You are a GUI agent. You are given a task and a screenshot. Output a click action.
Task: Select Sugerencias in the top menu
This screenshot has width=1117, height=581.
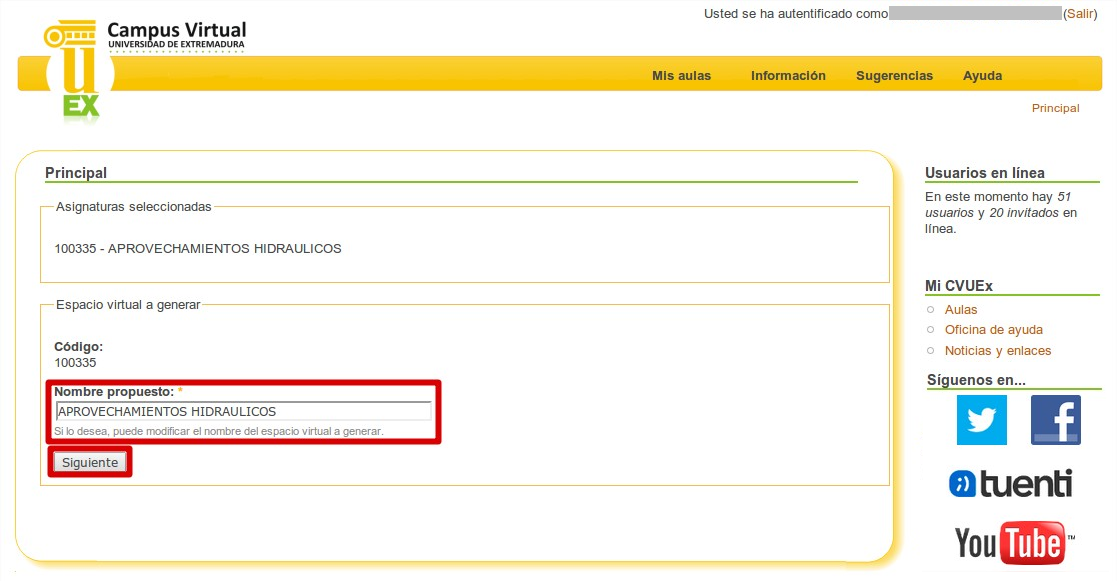click(894, 76)
